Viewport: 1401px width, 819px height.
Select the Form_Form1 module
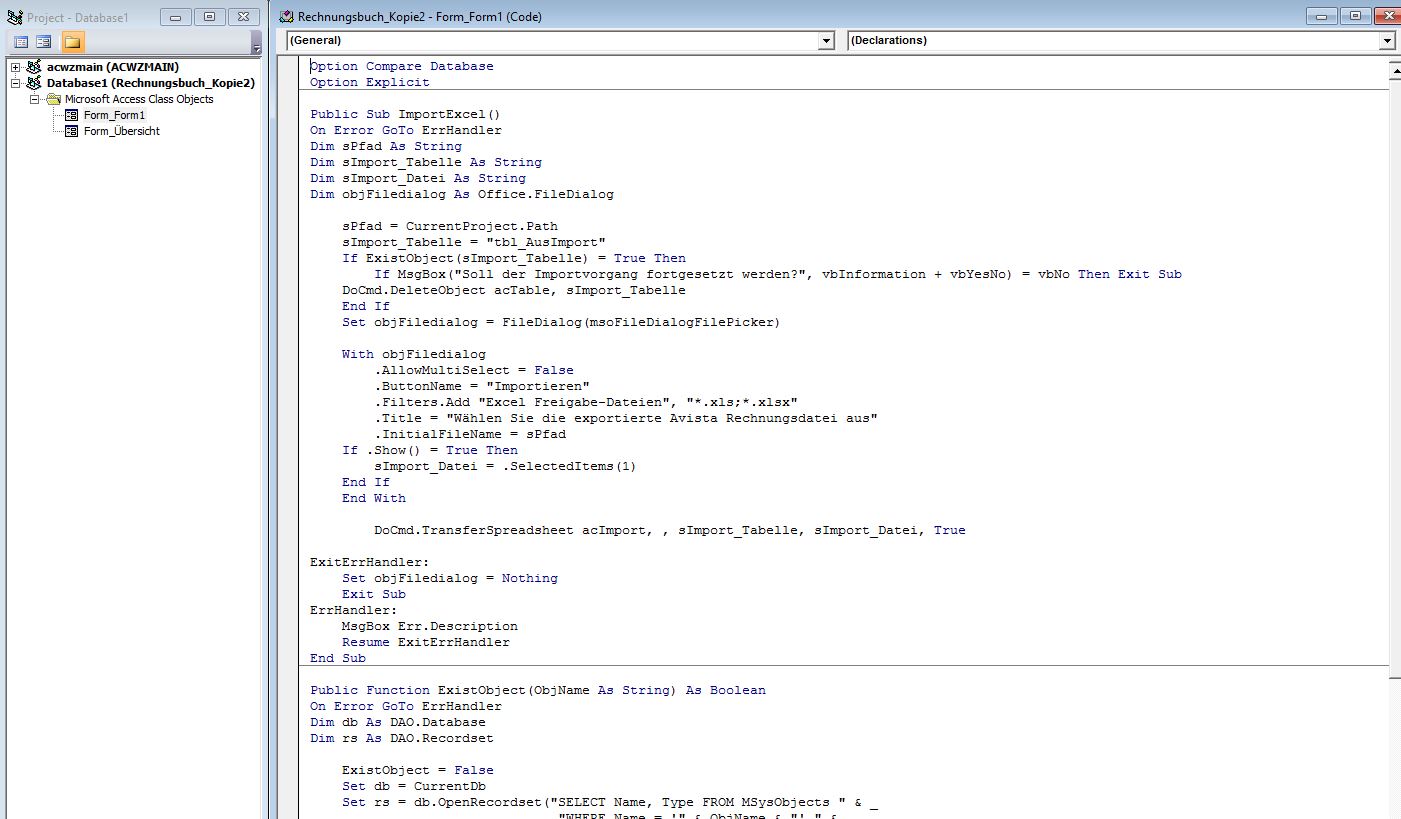114,115
